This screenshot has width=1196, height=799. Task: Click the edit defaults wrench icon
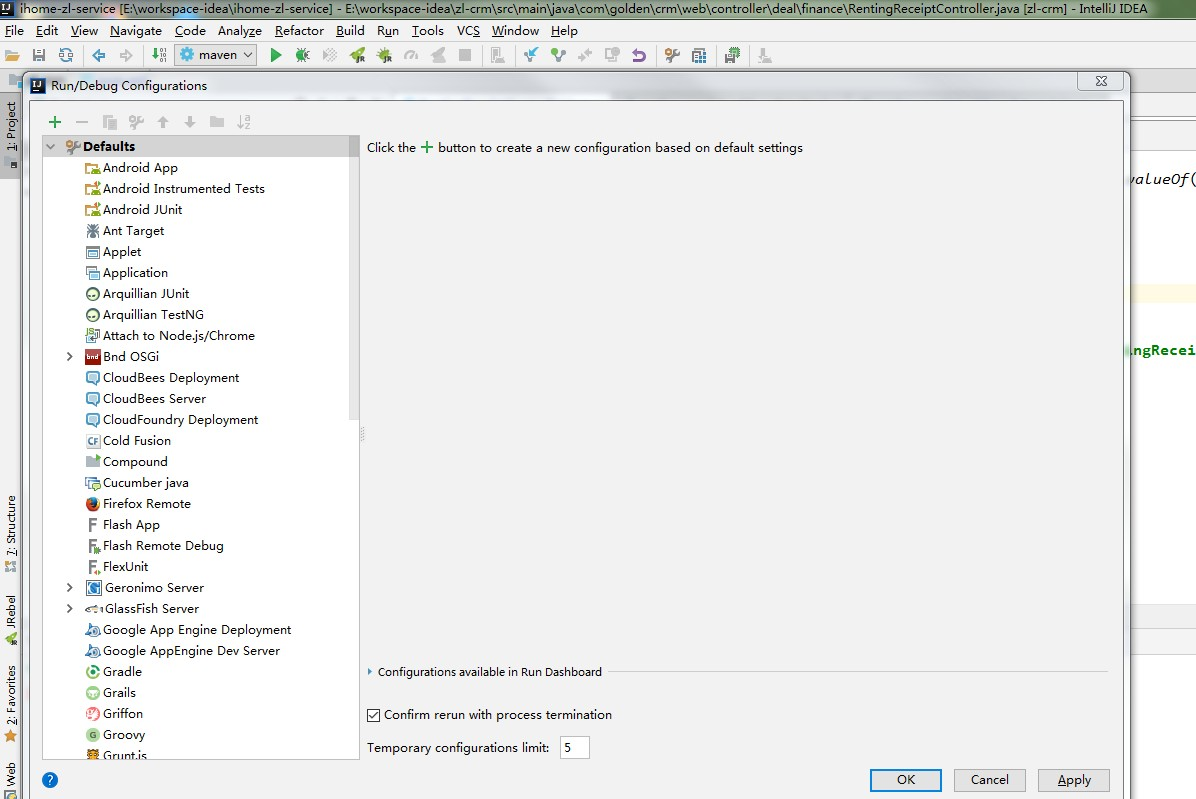(x=137, y=122)
